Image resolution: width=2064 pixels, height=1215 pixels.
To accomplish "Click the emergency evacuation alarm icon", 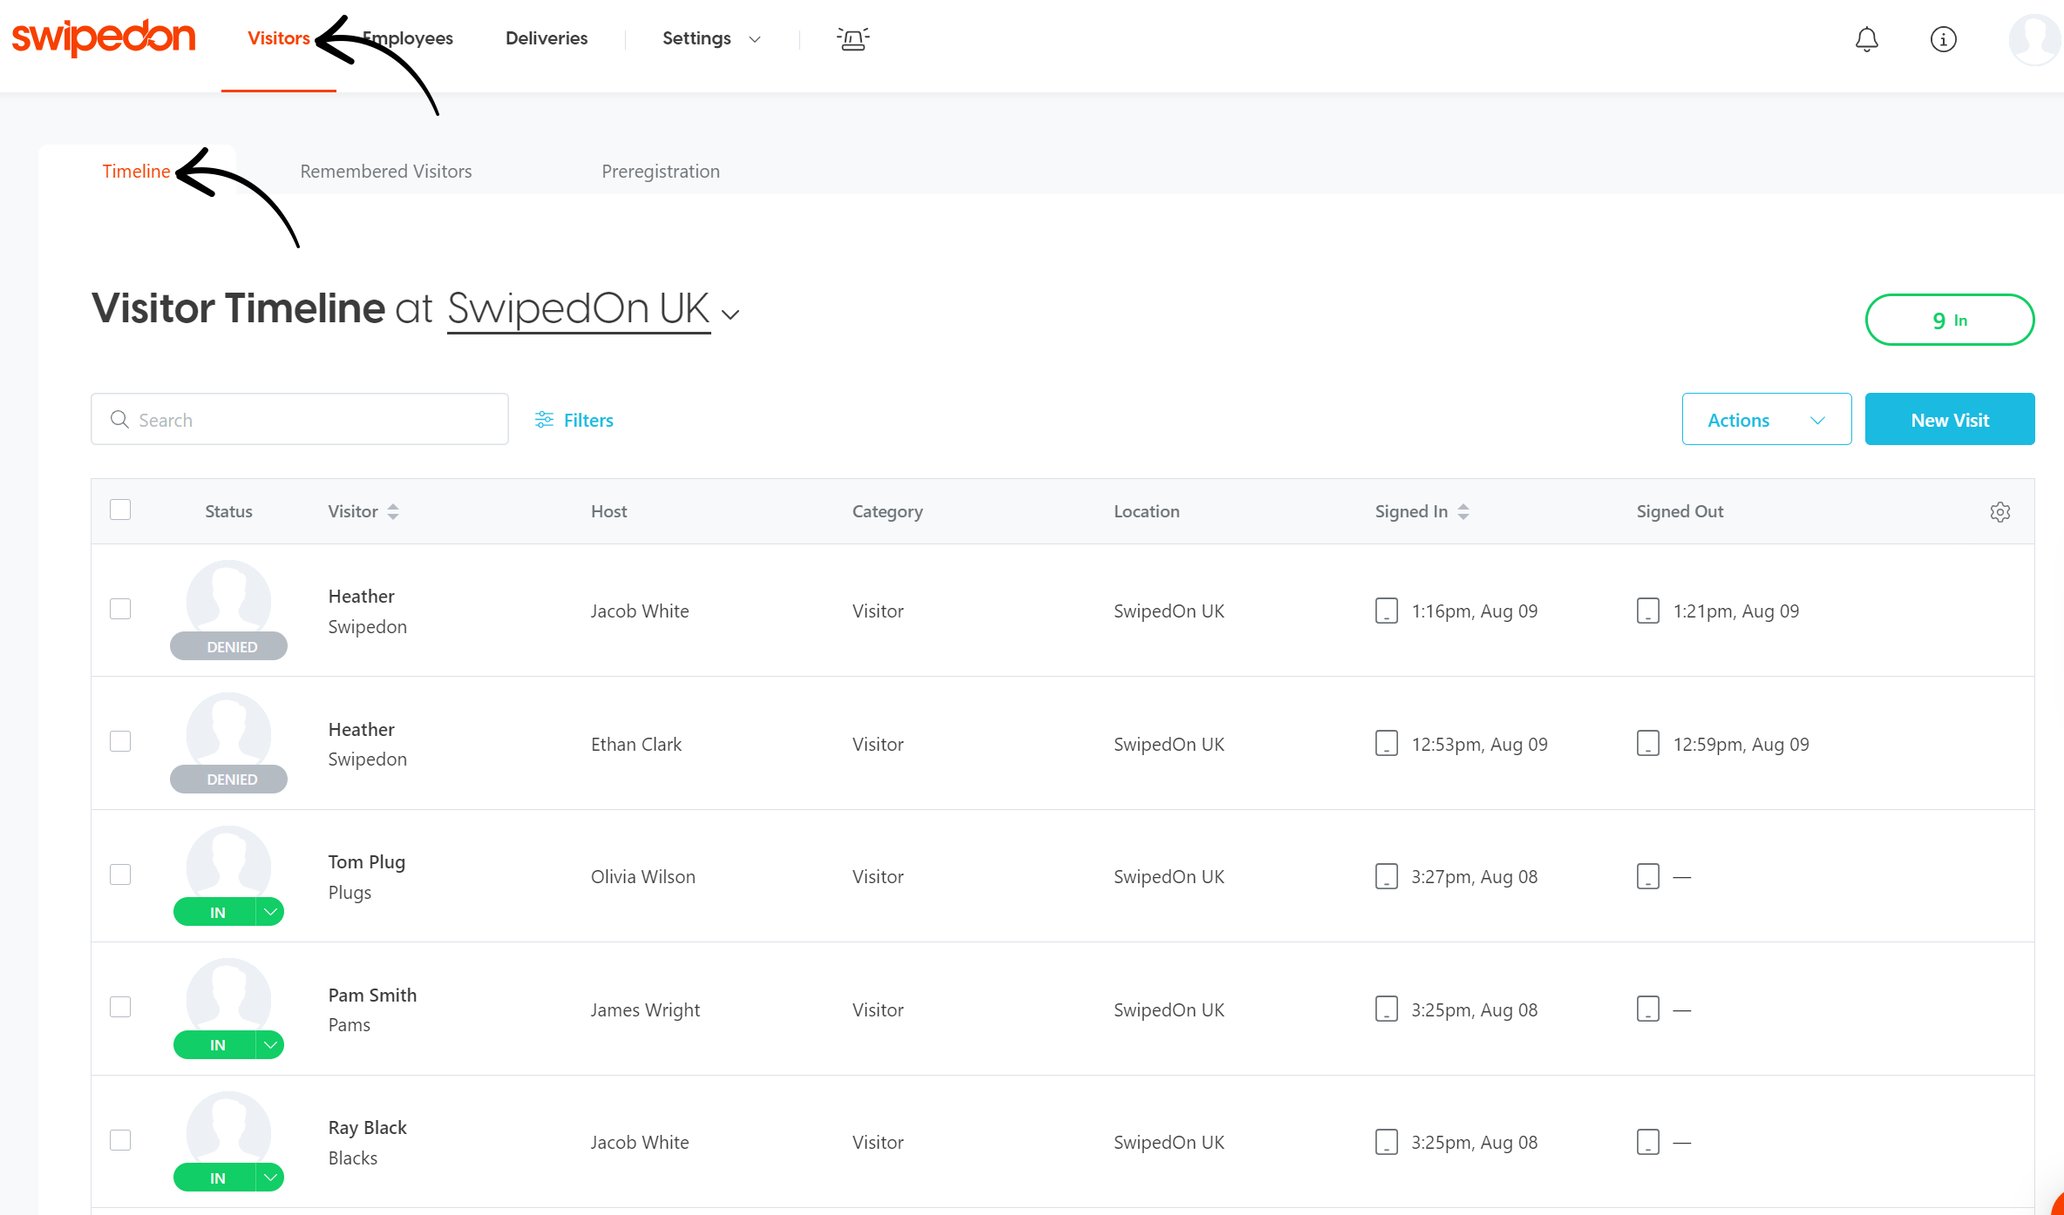I will click(852, 39).
